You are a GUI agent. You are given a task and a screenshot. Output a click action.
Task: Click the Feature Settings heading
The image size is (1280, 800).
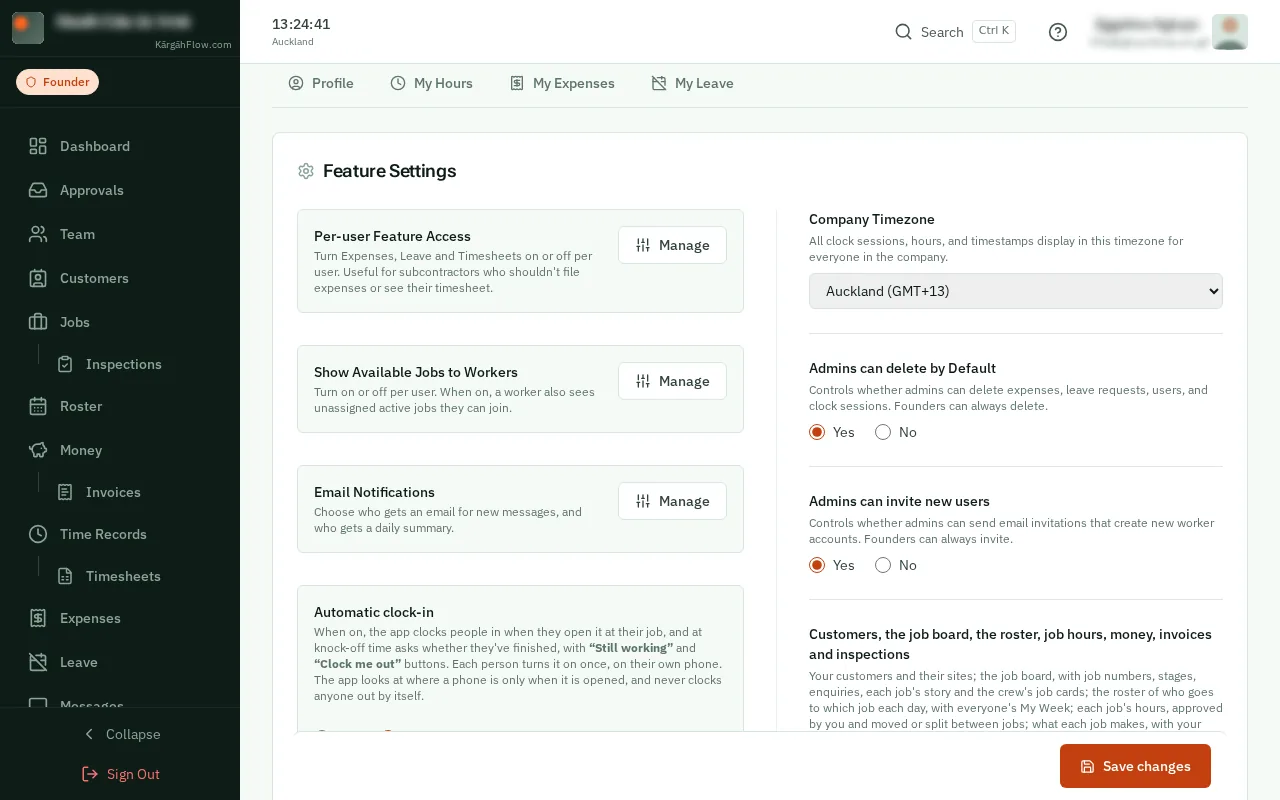coord(389,171)
